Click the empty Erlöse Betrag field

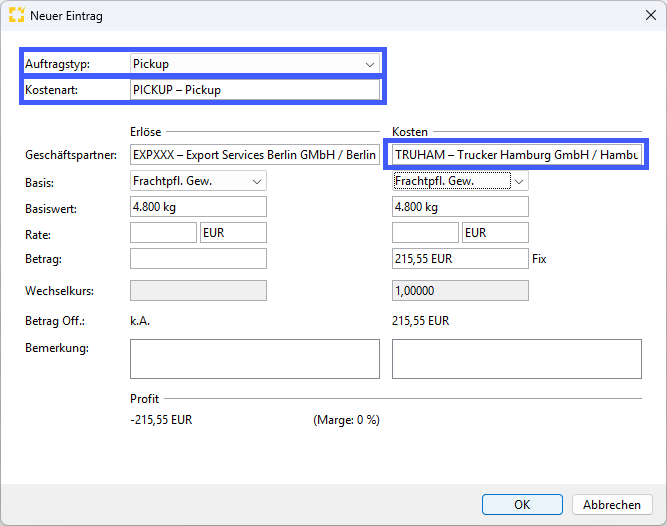[198, 259]
